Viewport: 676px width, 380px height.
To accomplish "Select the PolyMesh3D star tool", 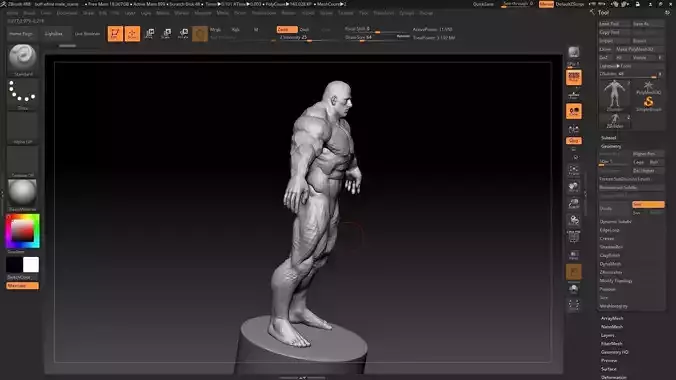I will 648,88.
